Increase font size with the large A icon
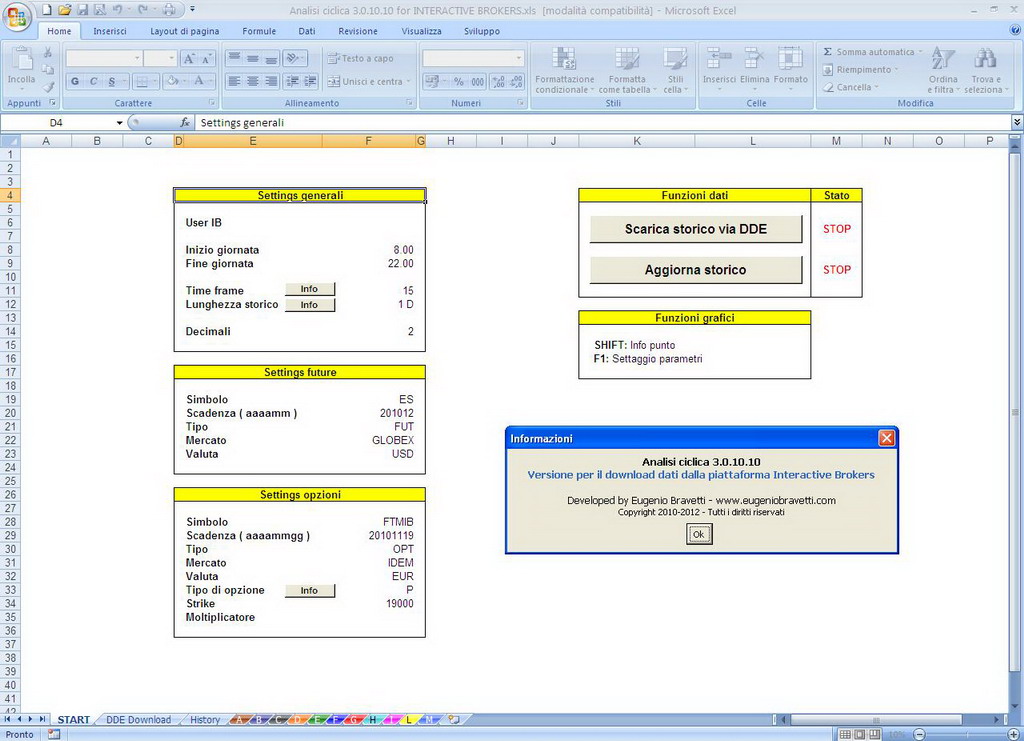Viewport: 1024px width, 741px height. (189, 59)
